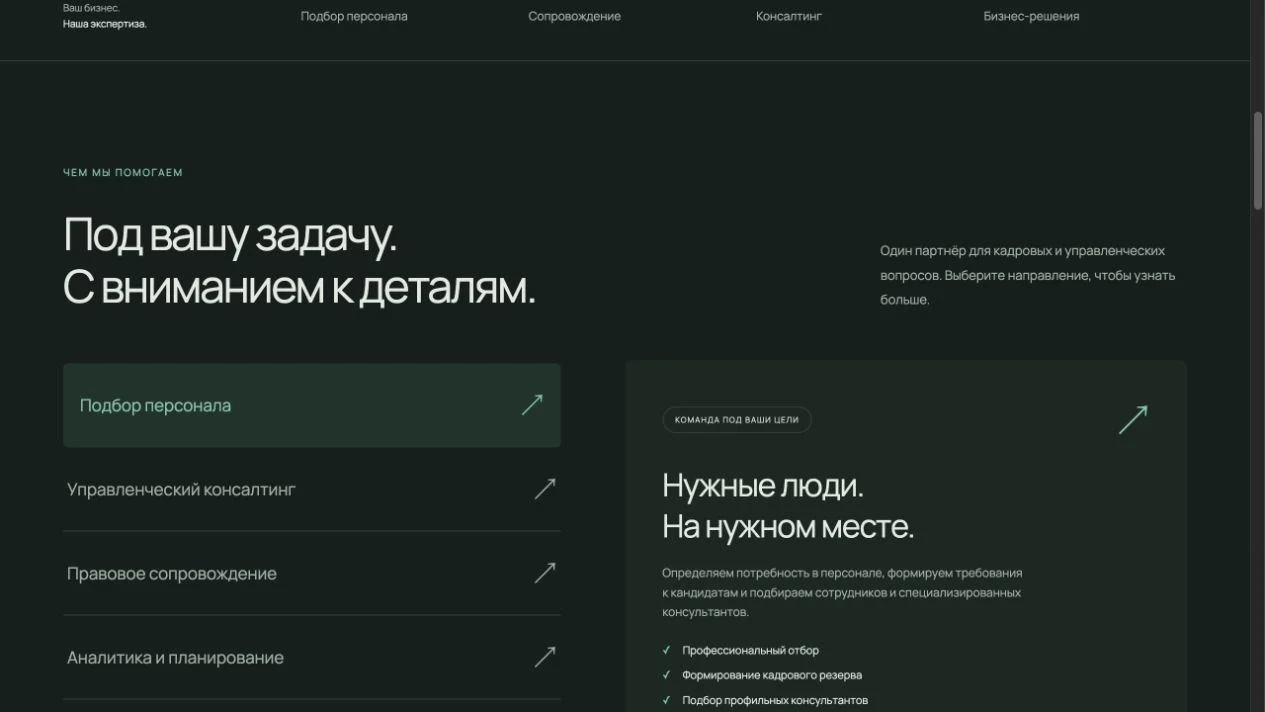The width and height of the screenshot is (1265, 712).
Task: Click checkmark next to Подбор профильных консультантов
Action: [x=667, y=700]
